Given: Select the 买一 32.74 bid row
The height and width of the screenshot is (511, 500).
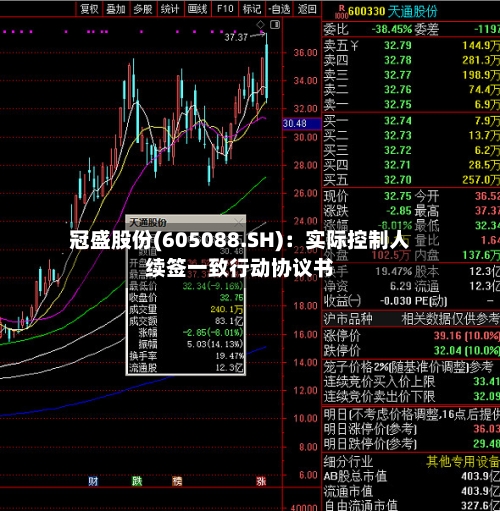Looking at the screenshot, I should coord(411,121).
